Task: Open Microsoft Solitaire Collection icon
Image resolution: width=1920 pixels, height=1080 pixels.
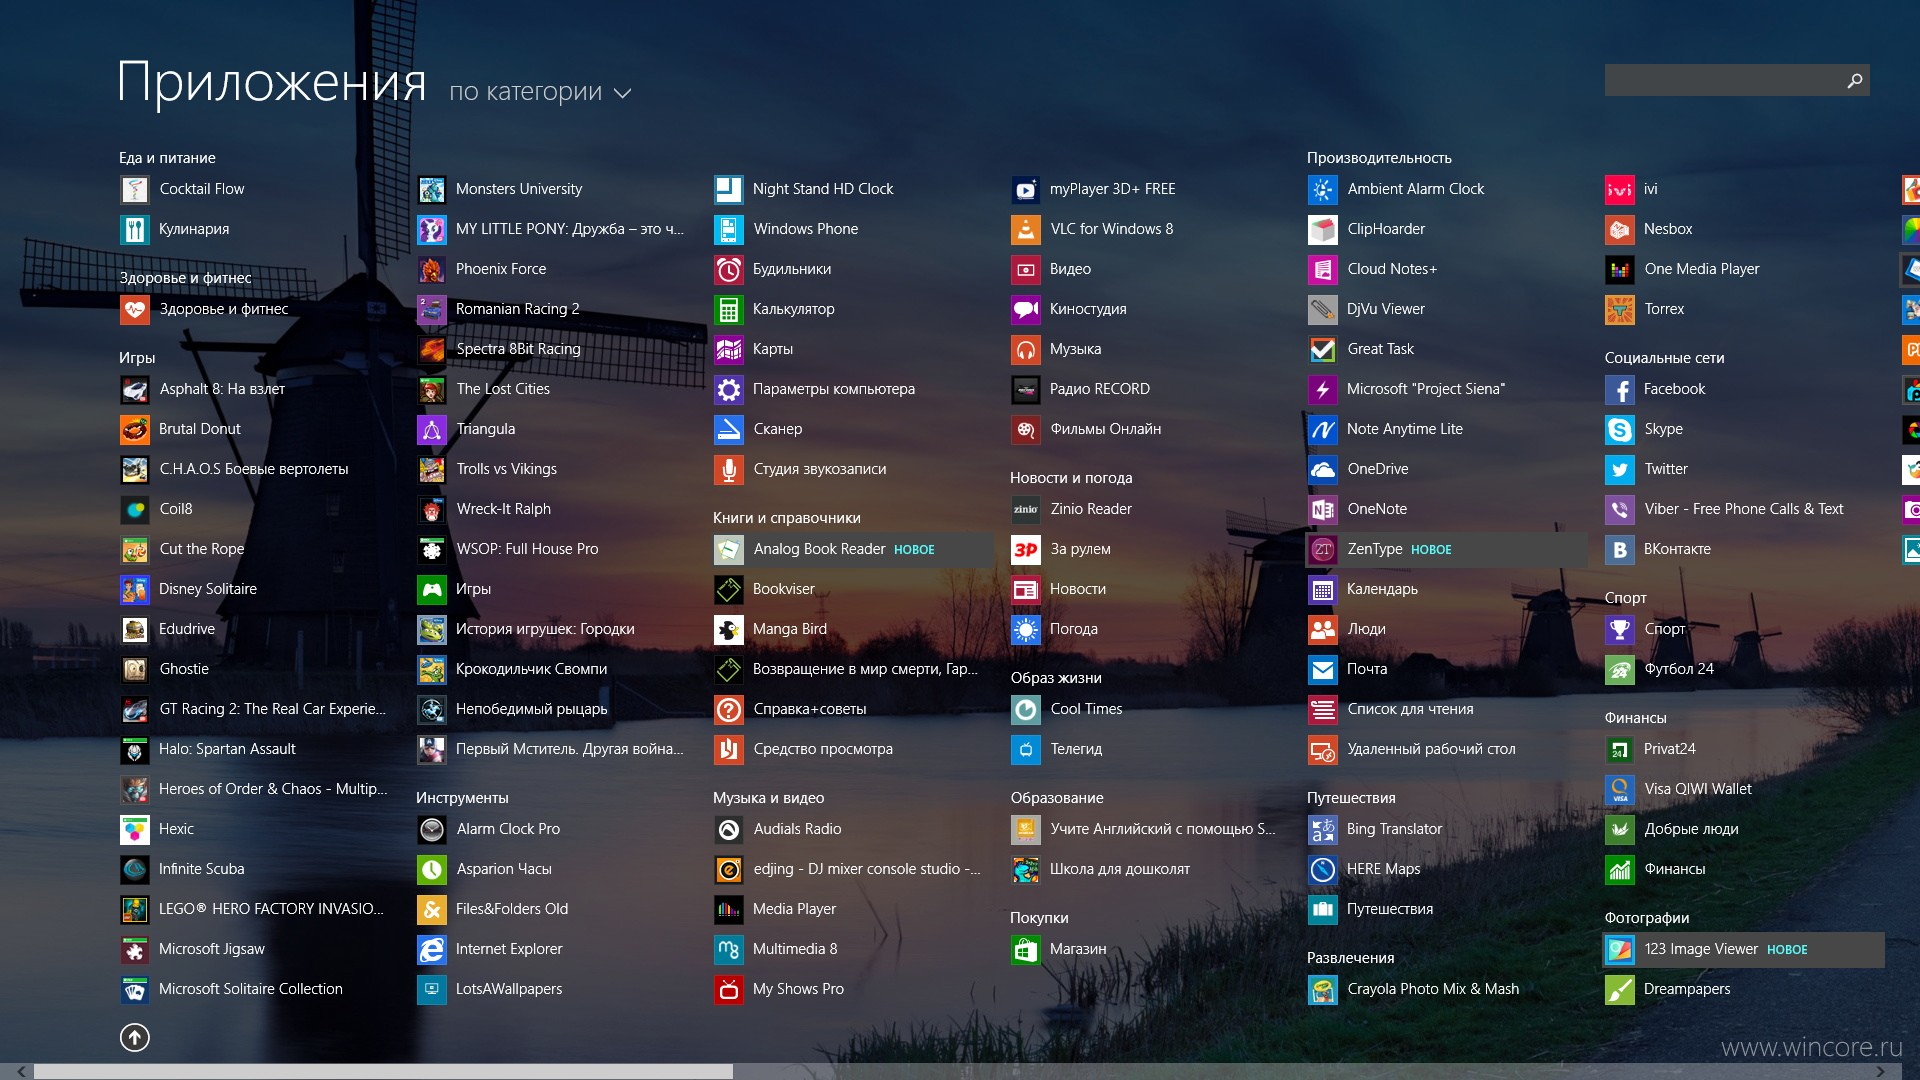Action: (x=135, y=989)
